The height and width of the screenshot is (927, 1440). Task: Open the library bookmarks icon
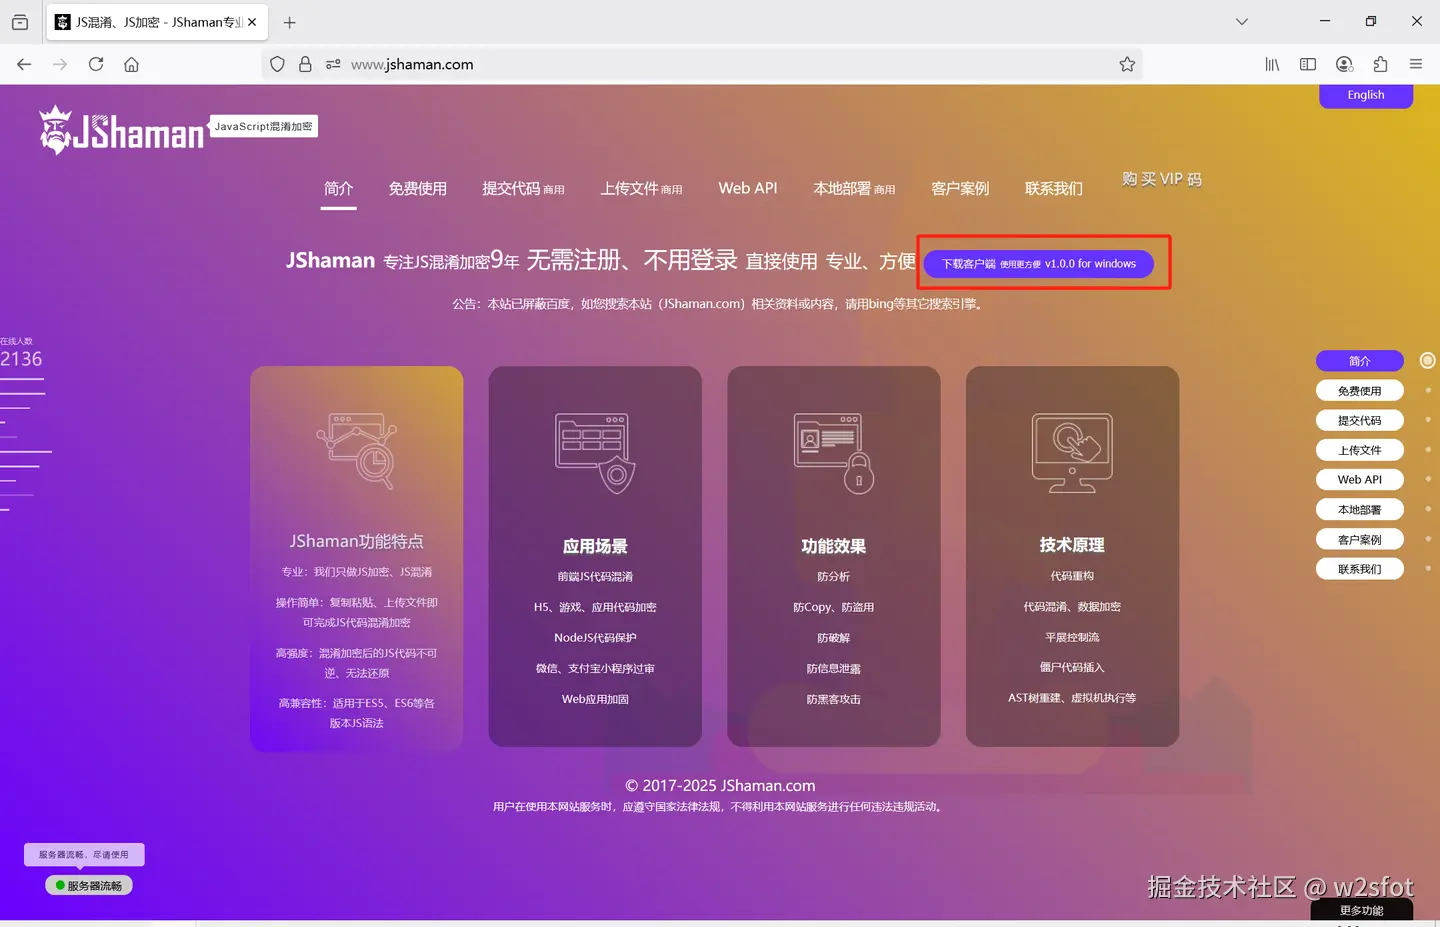pyautogui.click(x=1272, y=64)
